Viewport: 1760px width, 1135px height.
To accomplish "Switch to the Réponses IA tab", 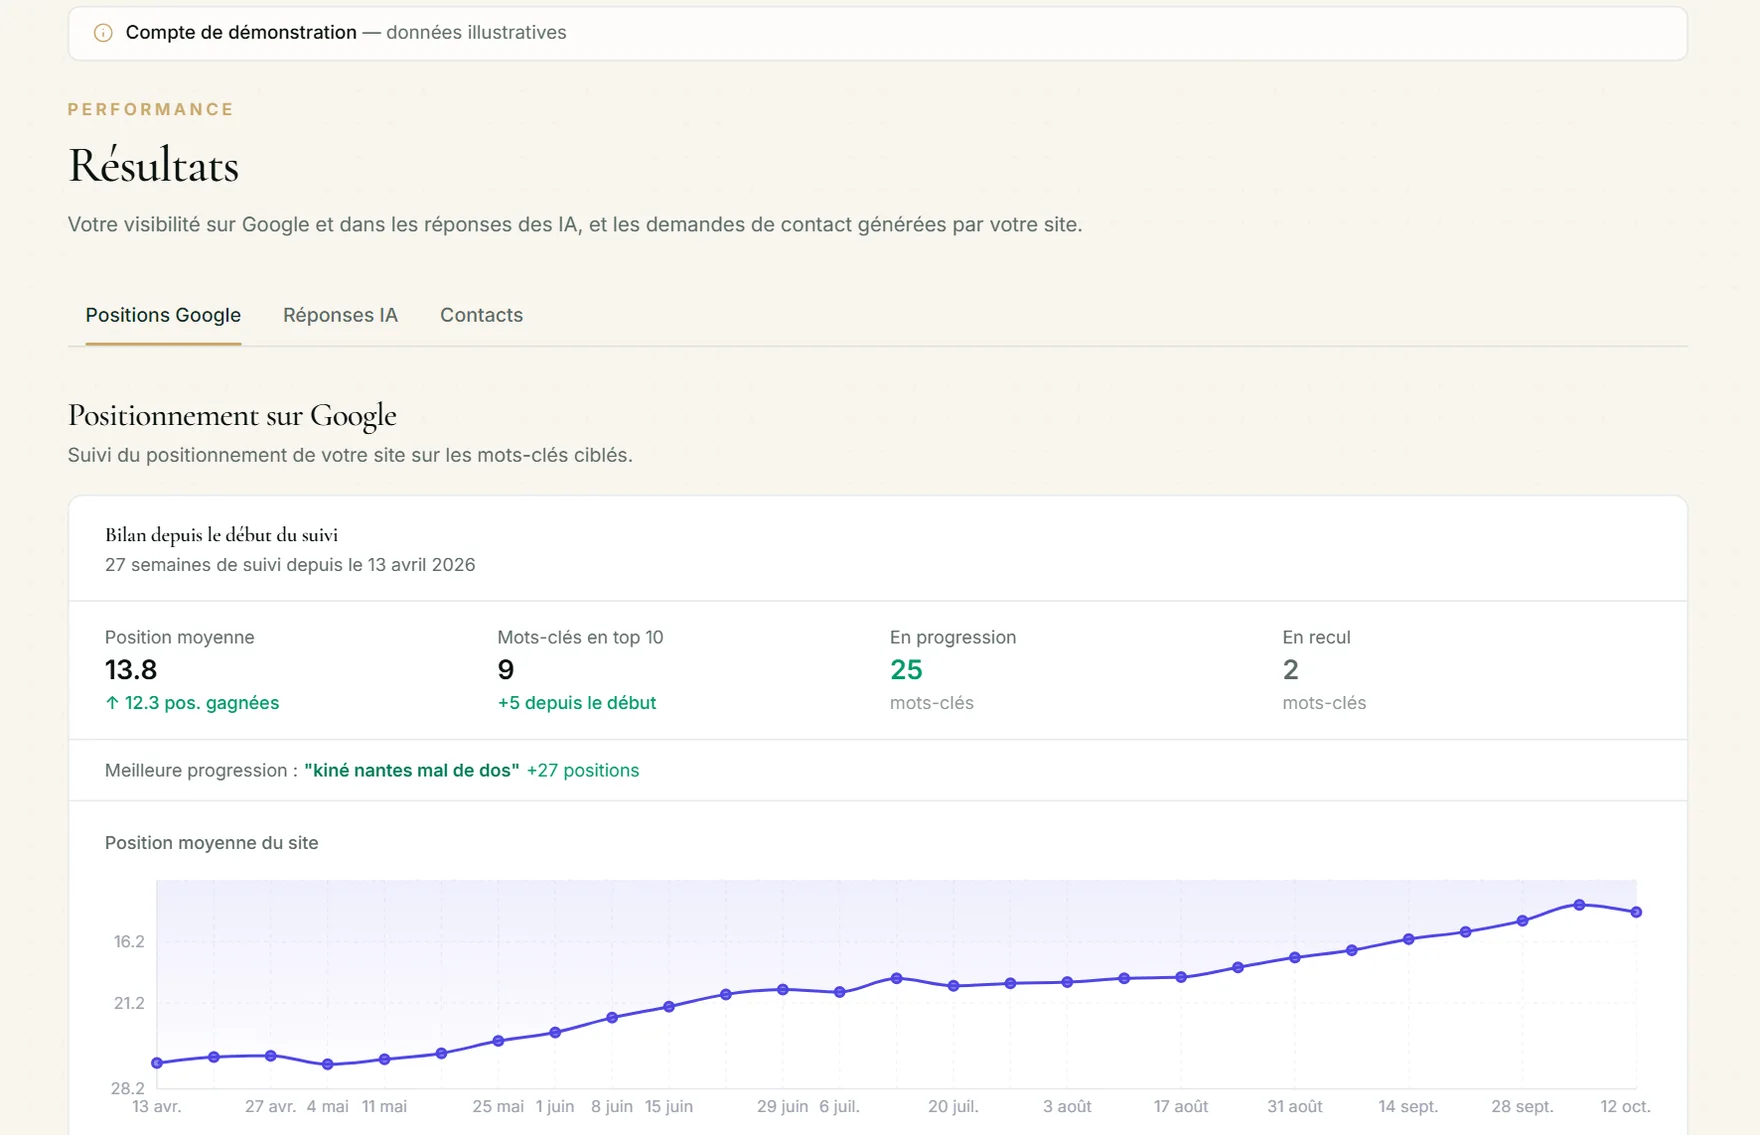I will pyautogui.click(x=340, y=315).
